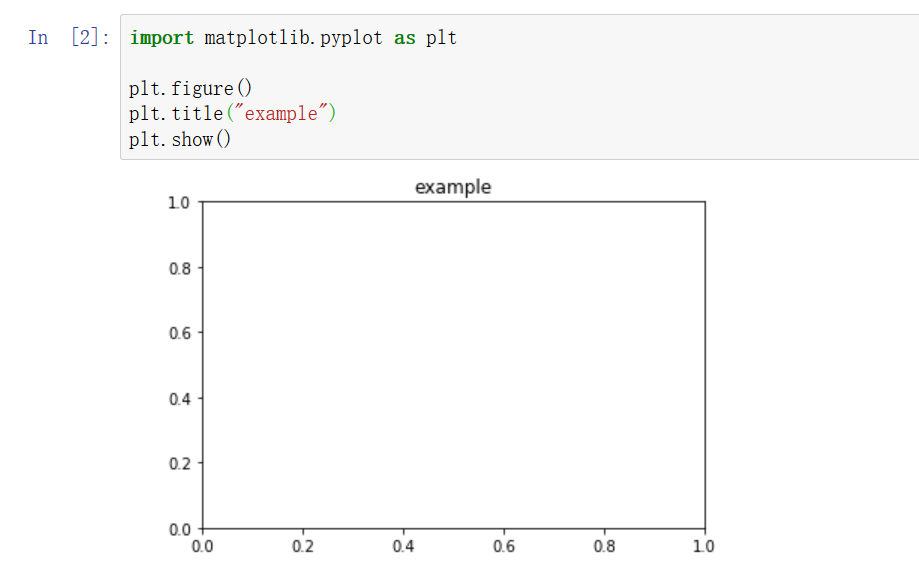Click the x-axis tick label 0.8
The height and width of the screenshot is (565, 919).
[x=604, y=546]
